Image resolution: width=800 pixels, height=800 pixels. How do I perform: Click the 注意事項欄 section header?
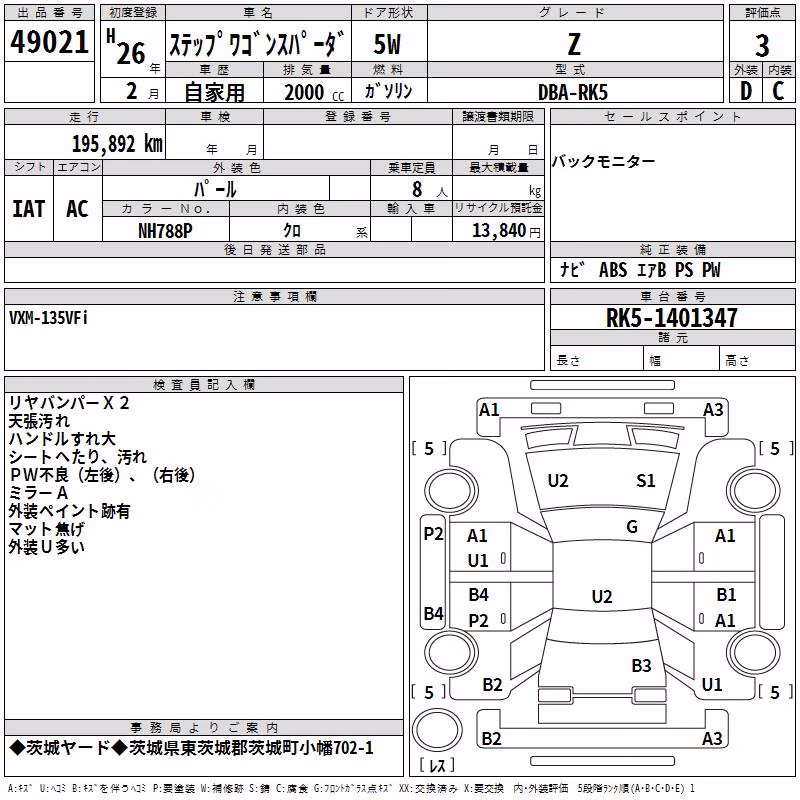pyautogui.click(x=274, y=296)
